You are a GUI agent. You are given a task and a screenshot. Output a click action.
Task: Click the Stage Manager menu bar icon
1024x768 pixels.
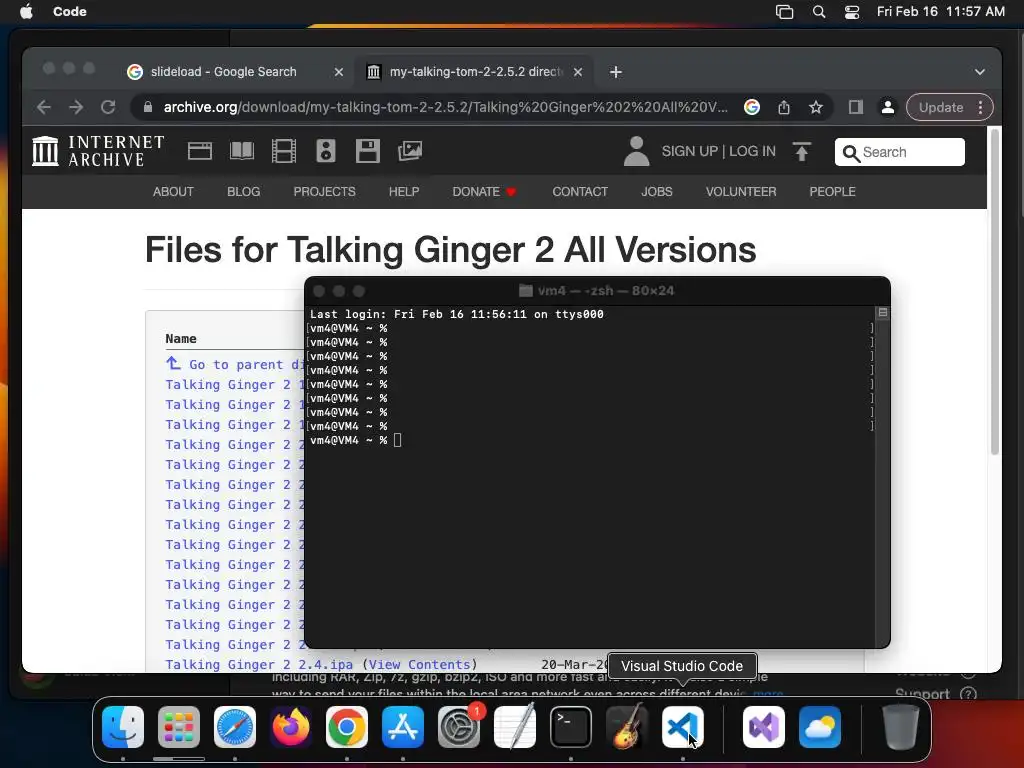click(784, 12)
